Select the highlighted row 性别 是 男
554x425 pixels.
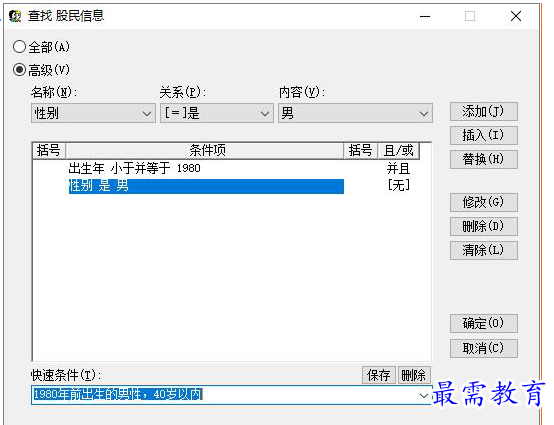[206, 186]
